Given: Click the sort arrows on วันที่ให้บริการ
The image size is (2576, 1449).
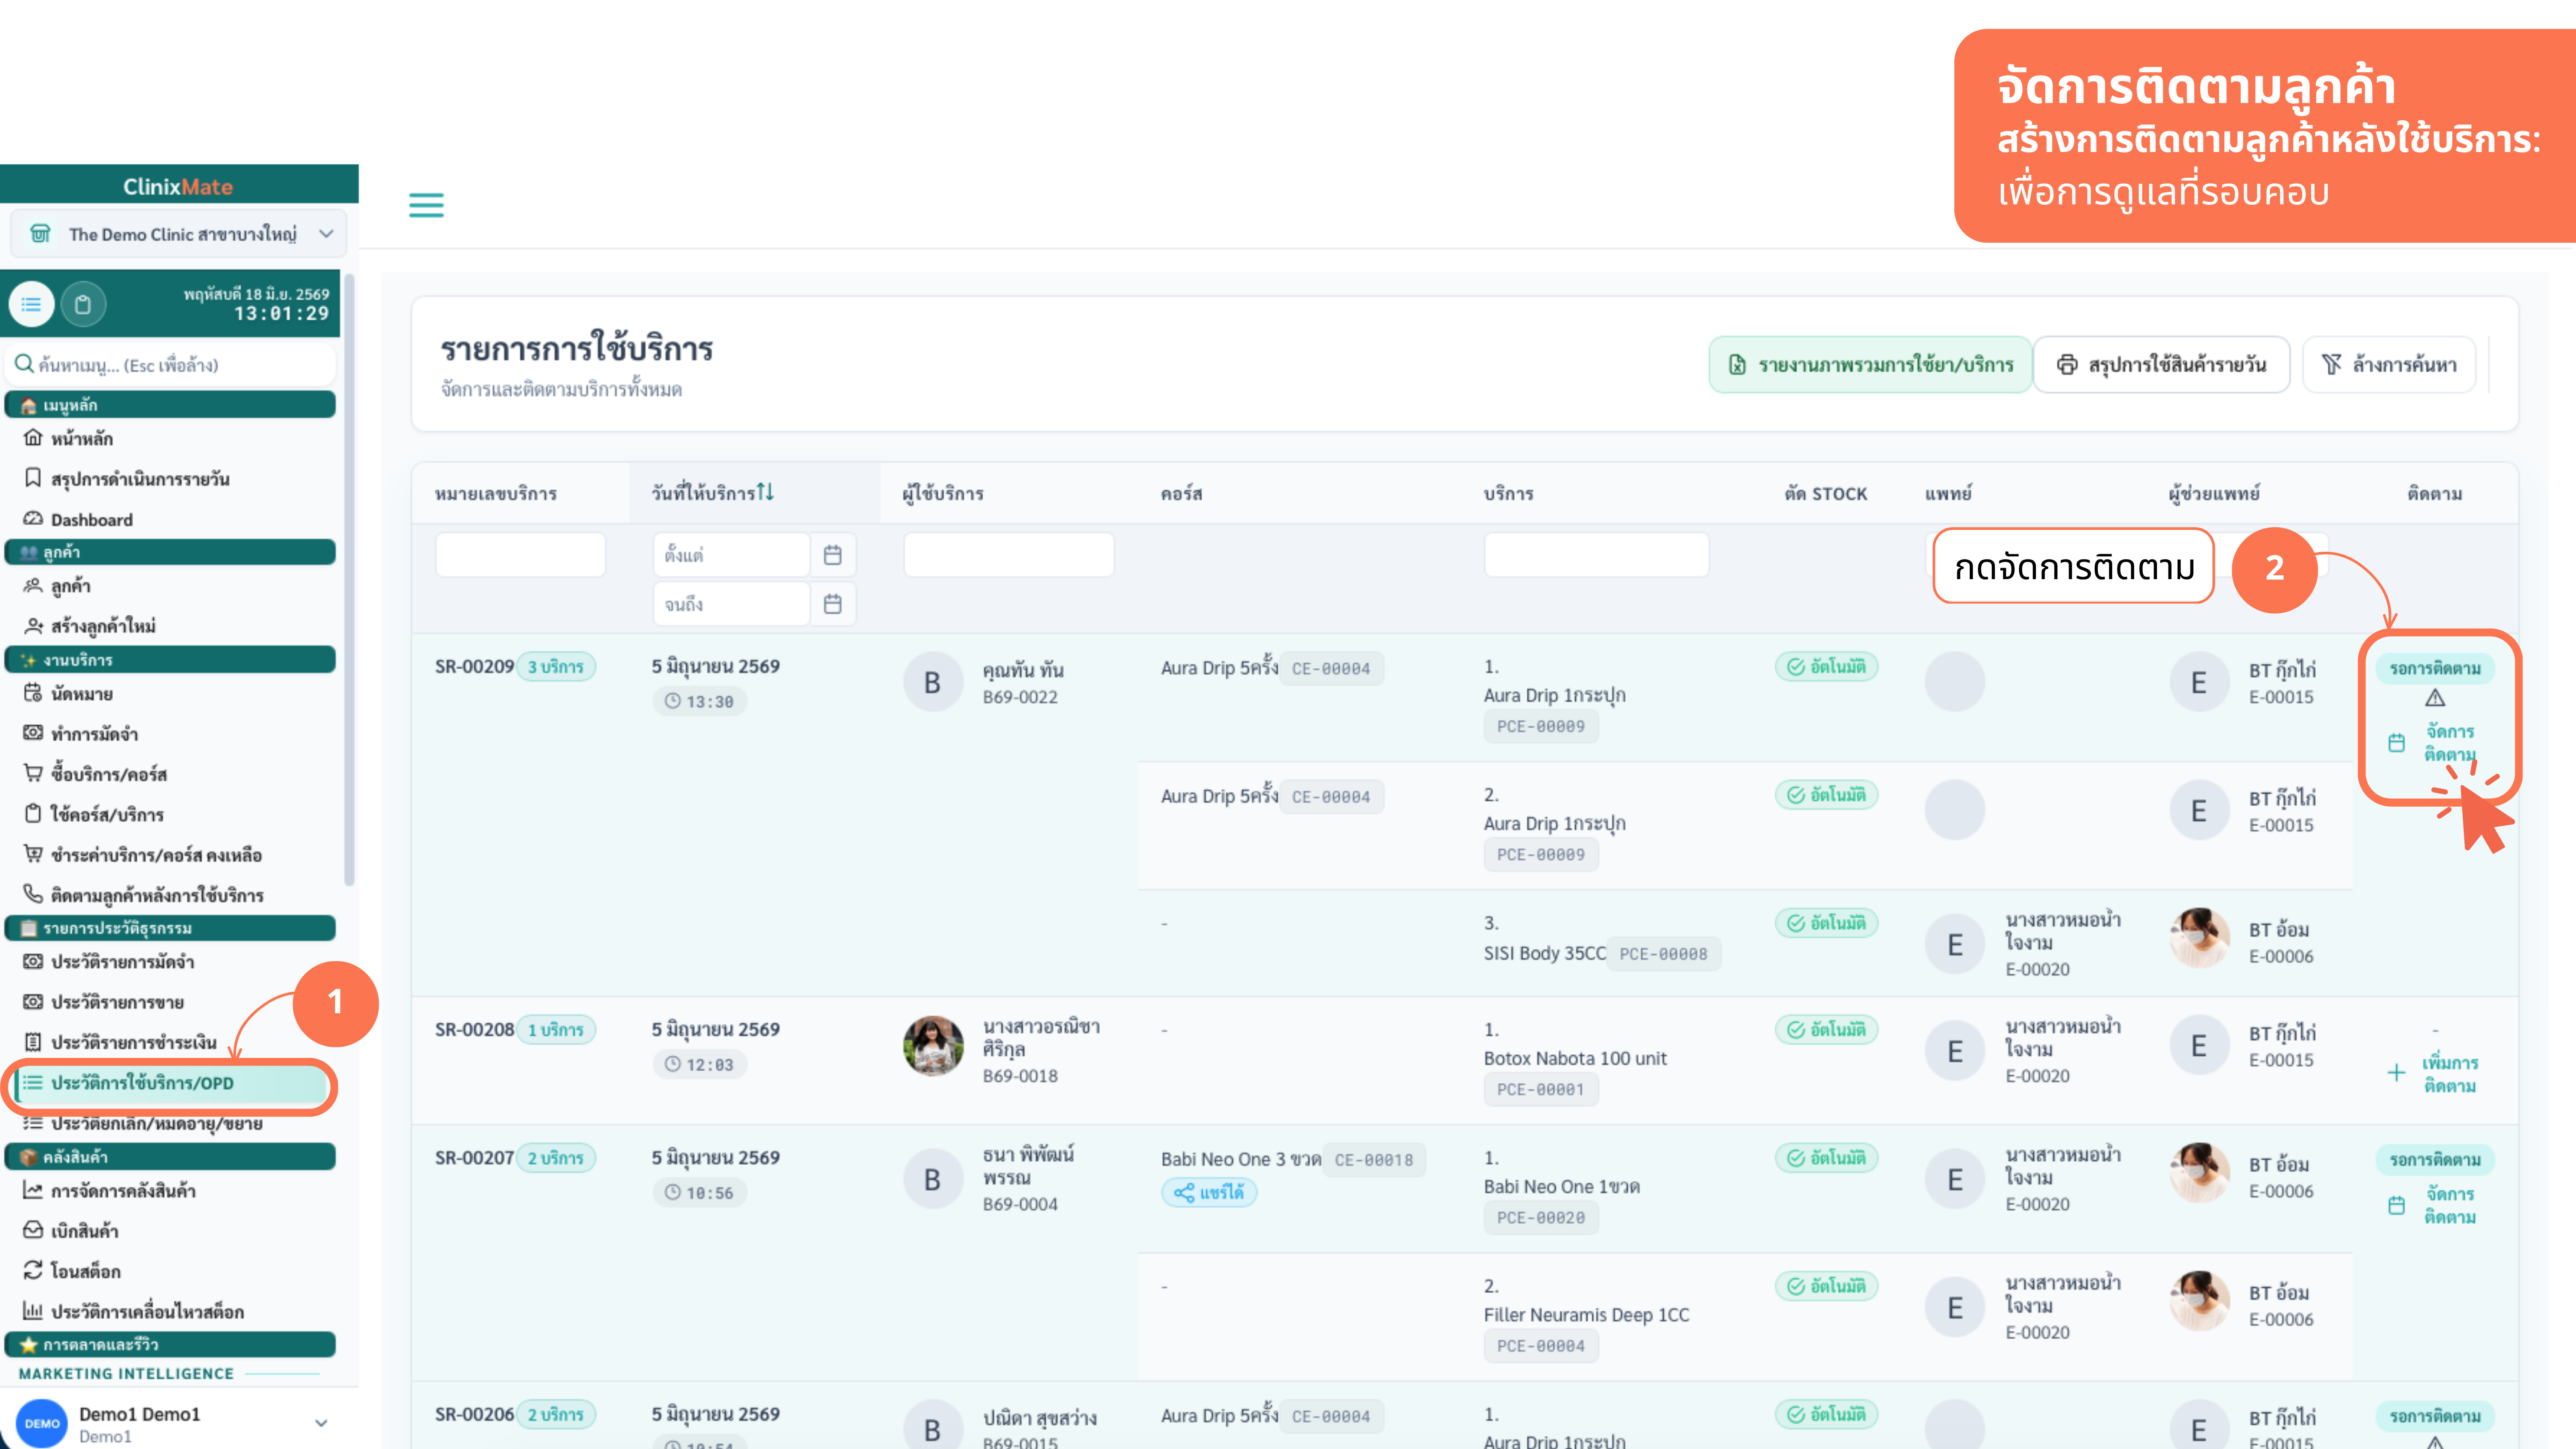Looking at the screenshot, I should [765, 492].
